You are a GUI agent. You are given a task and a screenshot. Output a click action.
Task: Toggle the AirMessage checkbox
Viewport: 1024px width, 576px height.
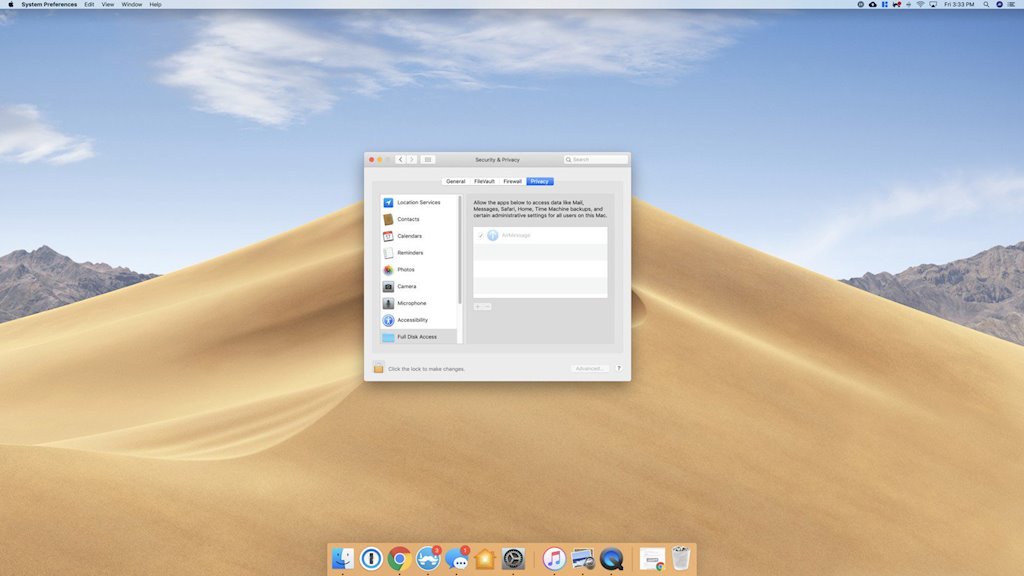(481, 235)
